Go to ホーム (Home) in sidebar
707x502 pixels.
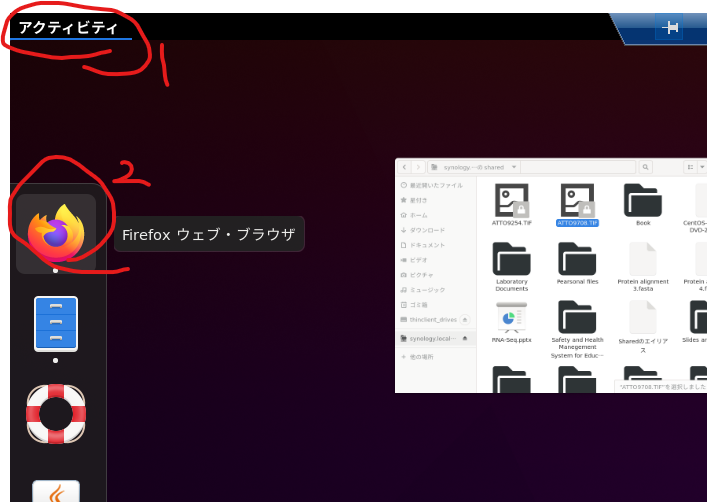coord(436,215)
